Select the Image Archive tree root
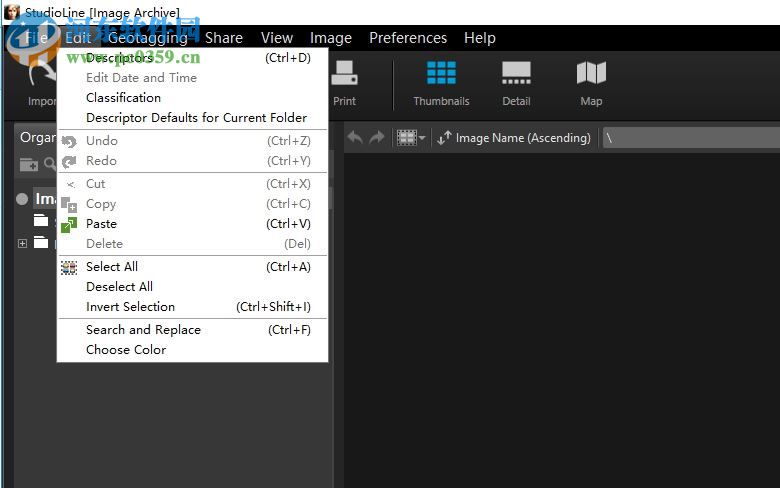 point(45,199)
